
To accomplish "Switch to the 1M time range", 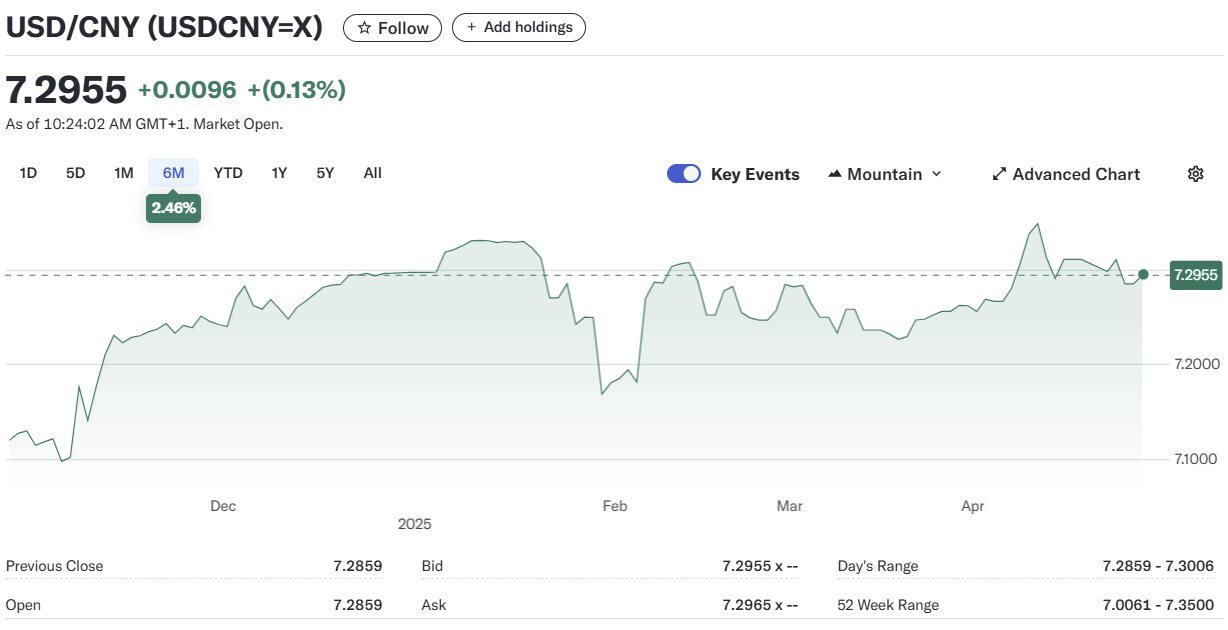I will coord(124,173).
